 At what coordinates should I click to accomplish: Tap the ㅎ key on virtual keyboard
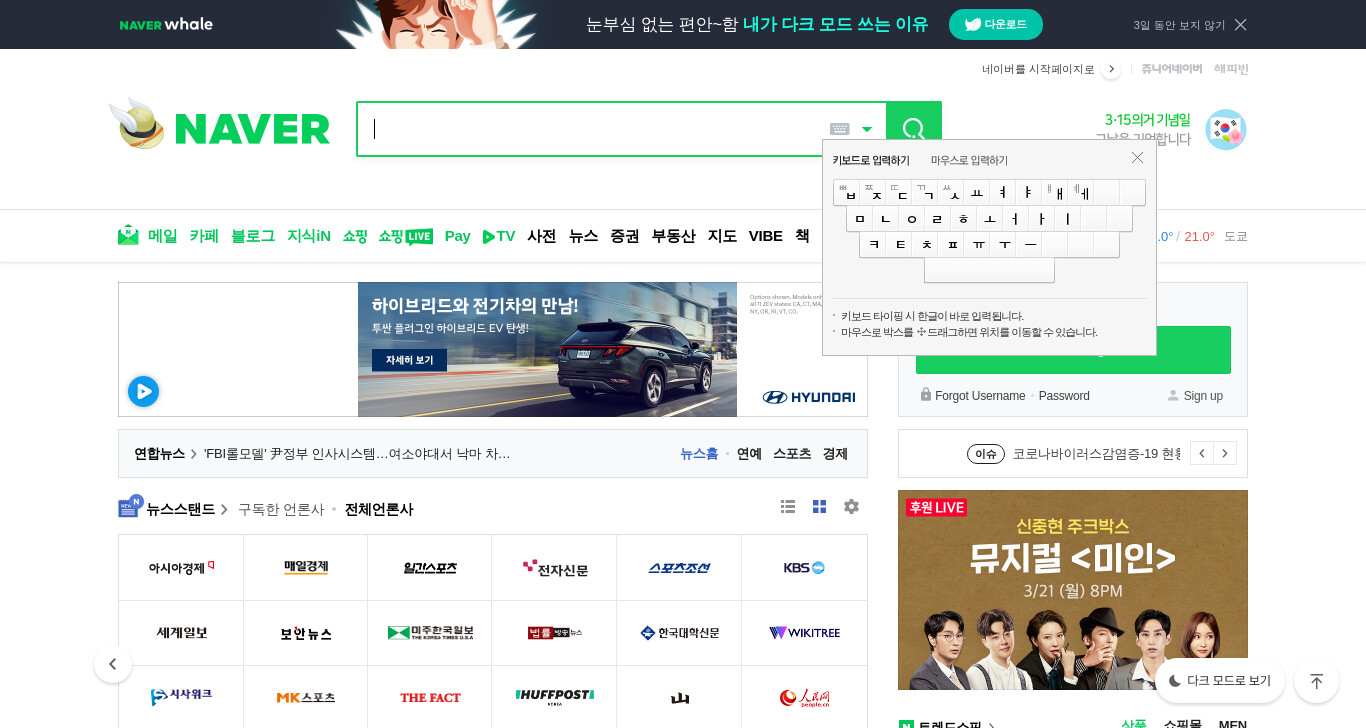click(x=964, y=218)
